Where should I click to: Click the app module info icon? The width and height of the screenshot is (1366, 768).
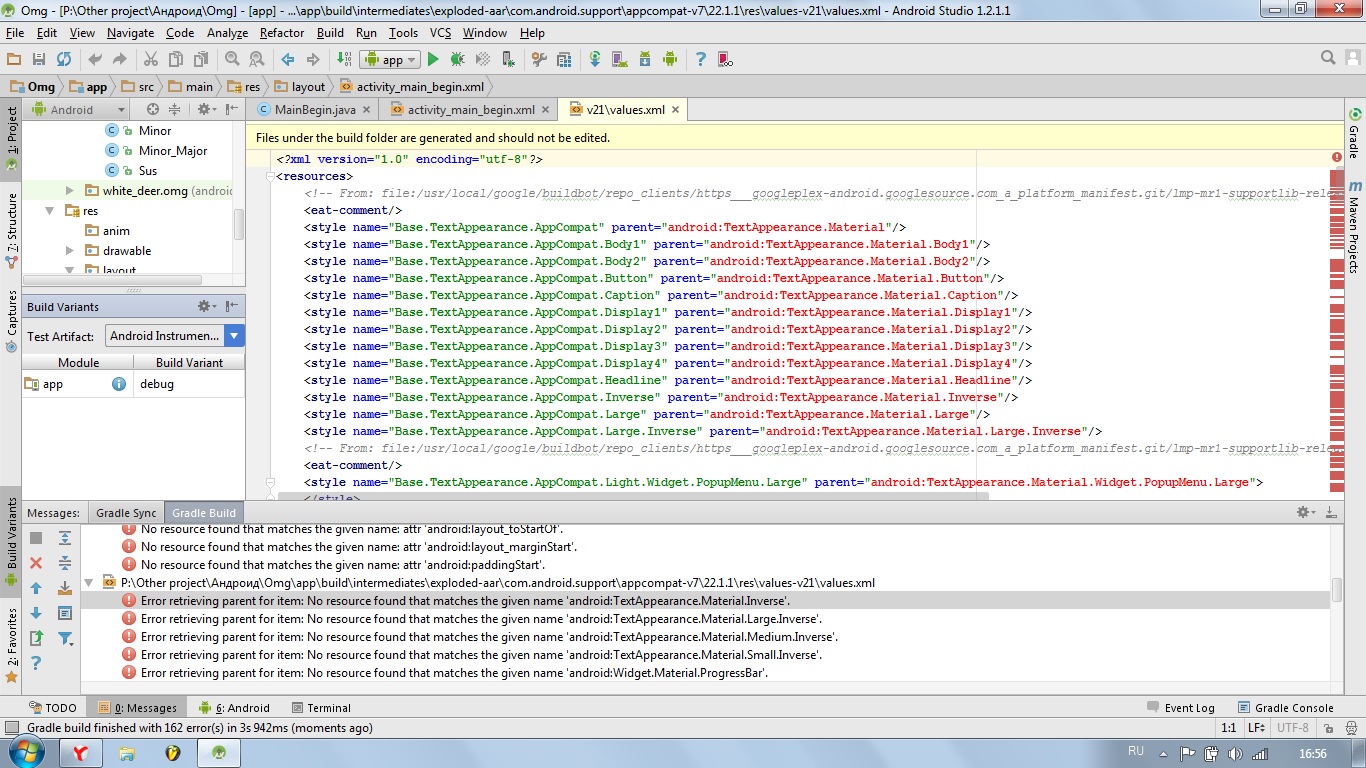[119, 383]
